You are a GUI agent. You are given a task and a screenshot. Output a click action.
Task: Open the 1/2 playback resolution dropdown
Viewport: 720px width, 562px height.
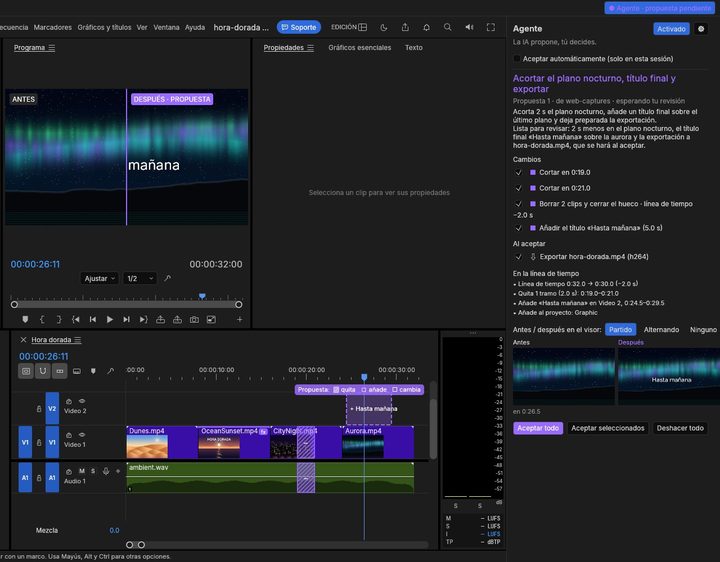(x=140, y=279)
